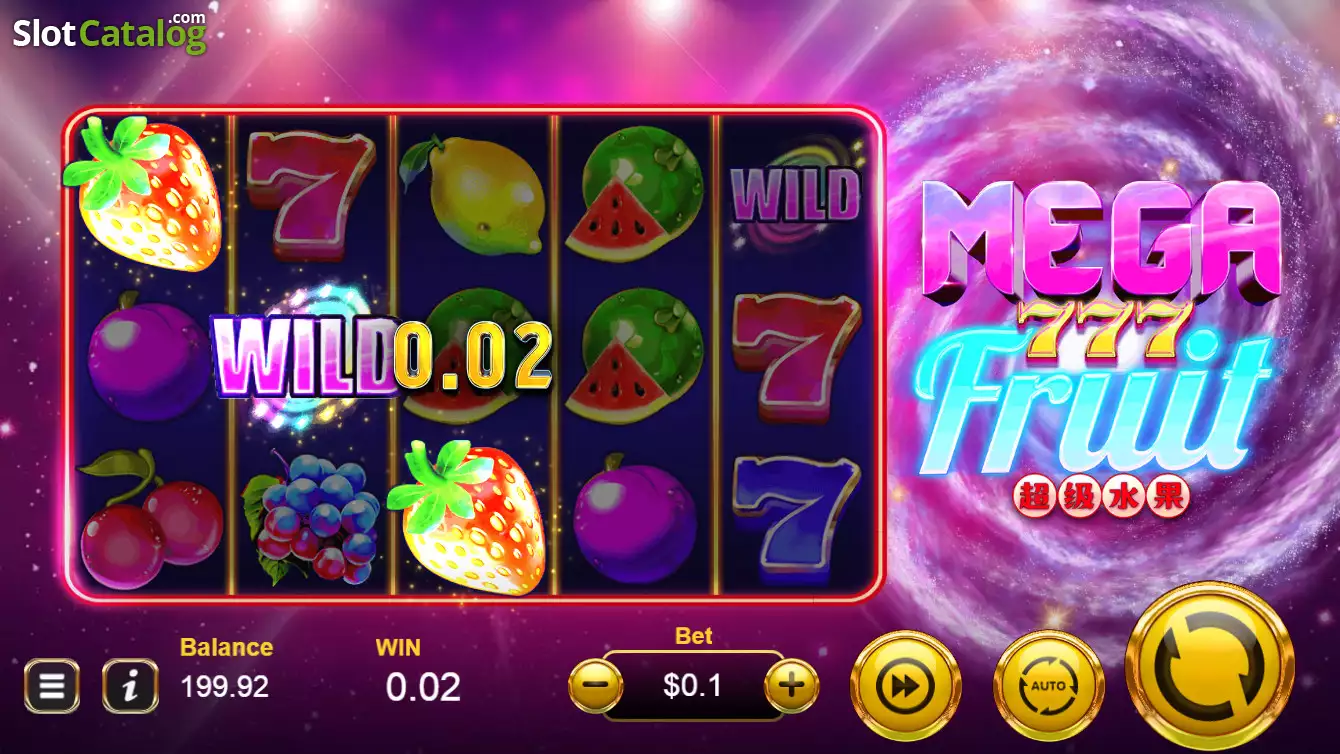Increase the bet with plus button
Image resolution: width=1340 pixels, height=754 pixels.
tap(791, 685)
